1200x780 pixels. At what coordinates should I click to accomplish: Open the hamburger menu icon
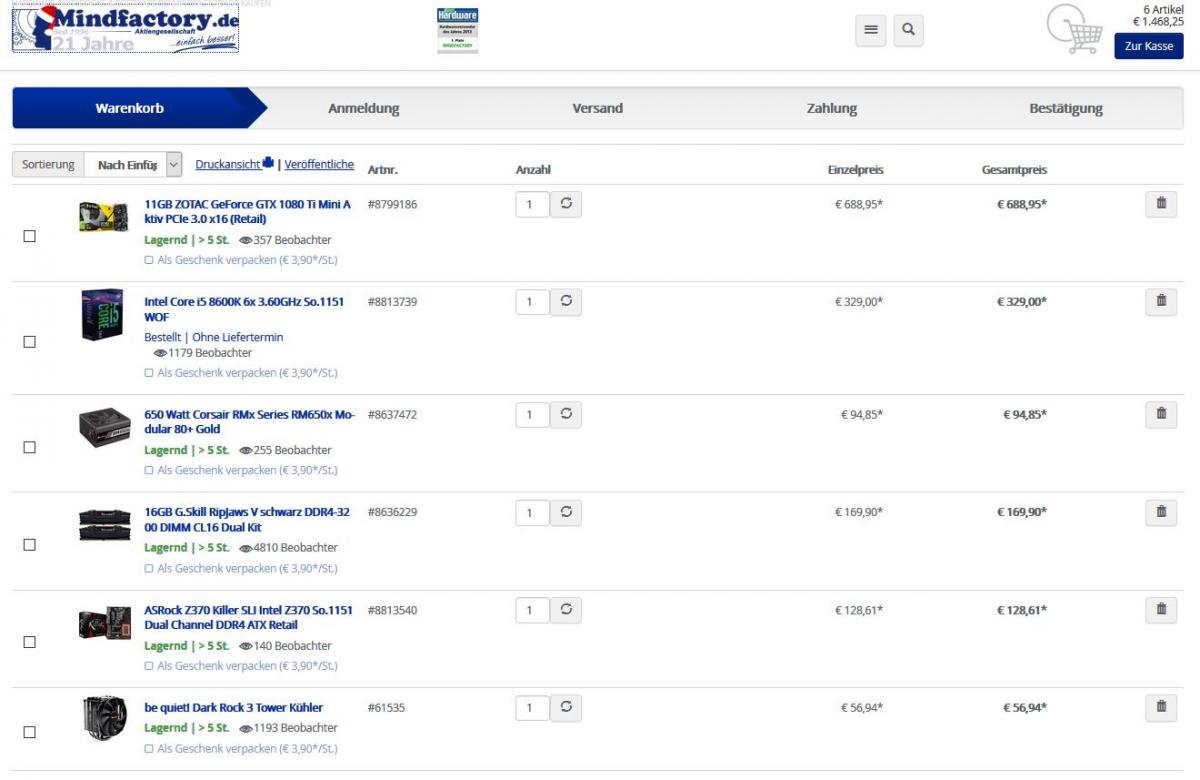pyautogui.click(x=871, y=30)
